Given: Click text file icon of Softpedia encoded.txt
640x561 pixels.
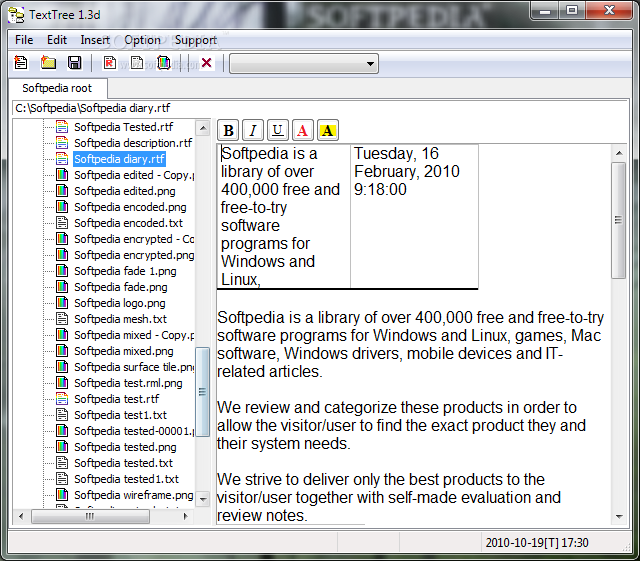Looking at the screenshot, I should pos(62,223).
